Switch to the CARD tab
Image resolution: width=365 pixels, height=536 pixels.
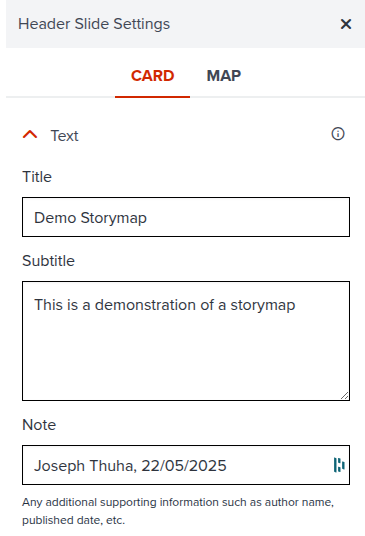click(152, 76)
